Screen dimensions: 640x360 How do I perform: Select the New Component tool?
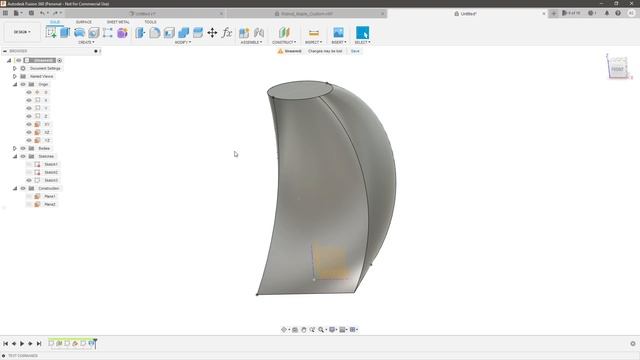244,32
